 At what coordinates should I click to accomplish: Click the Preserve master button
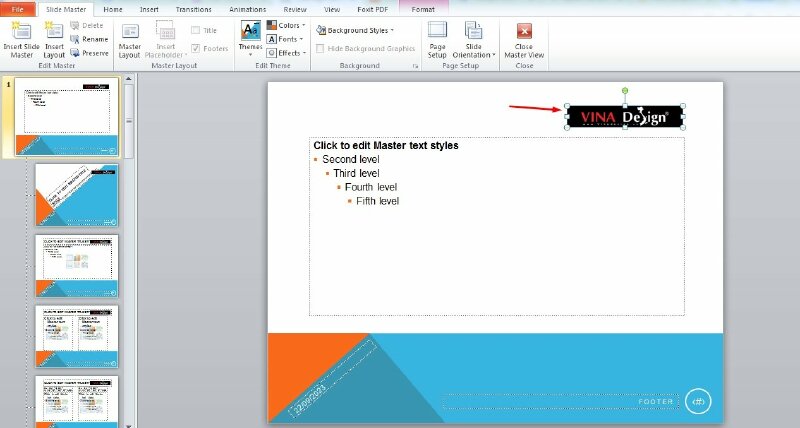click(x=89, y=53)
